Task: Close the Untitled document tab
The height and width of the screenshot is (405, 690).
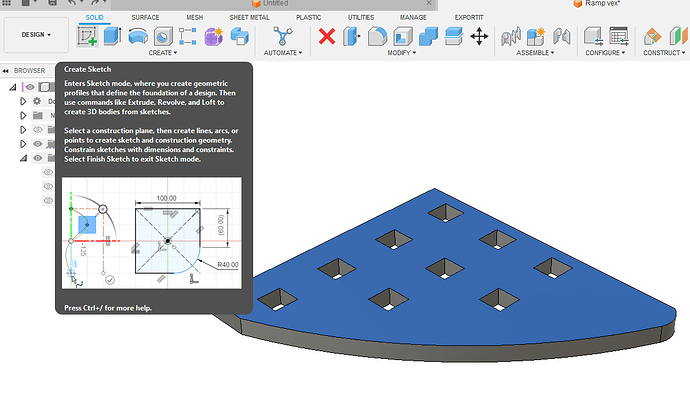Action: (429, 3)
